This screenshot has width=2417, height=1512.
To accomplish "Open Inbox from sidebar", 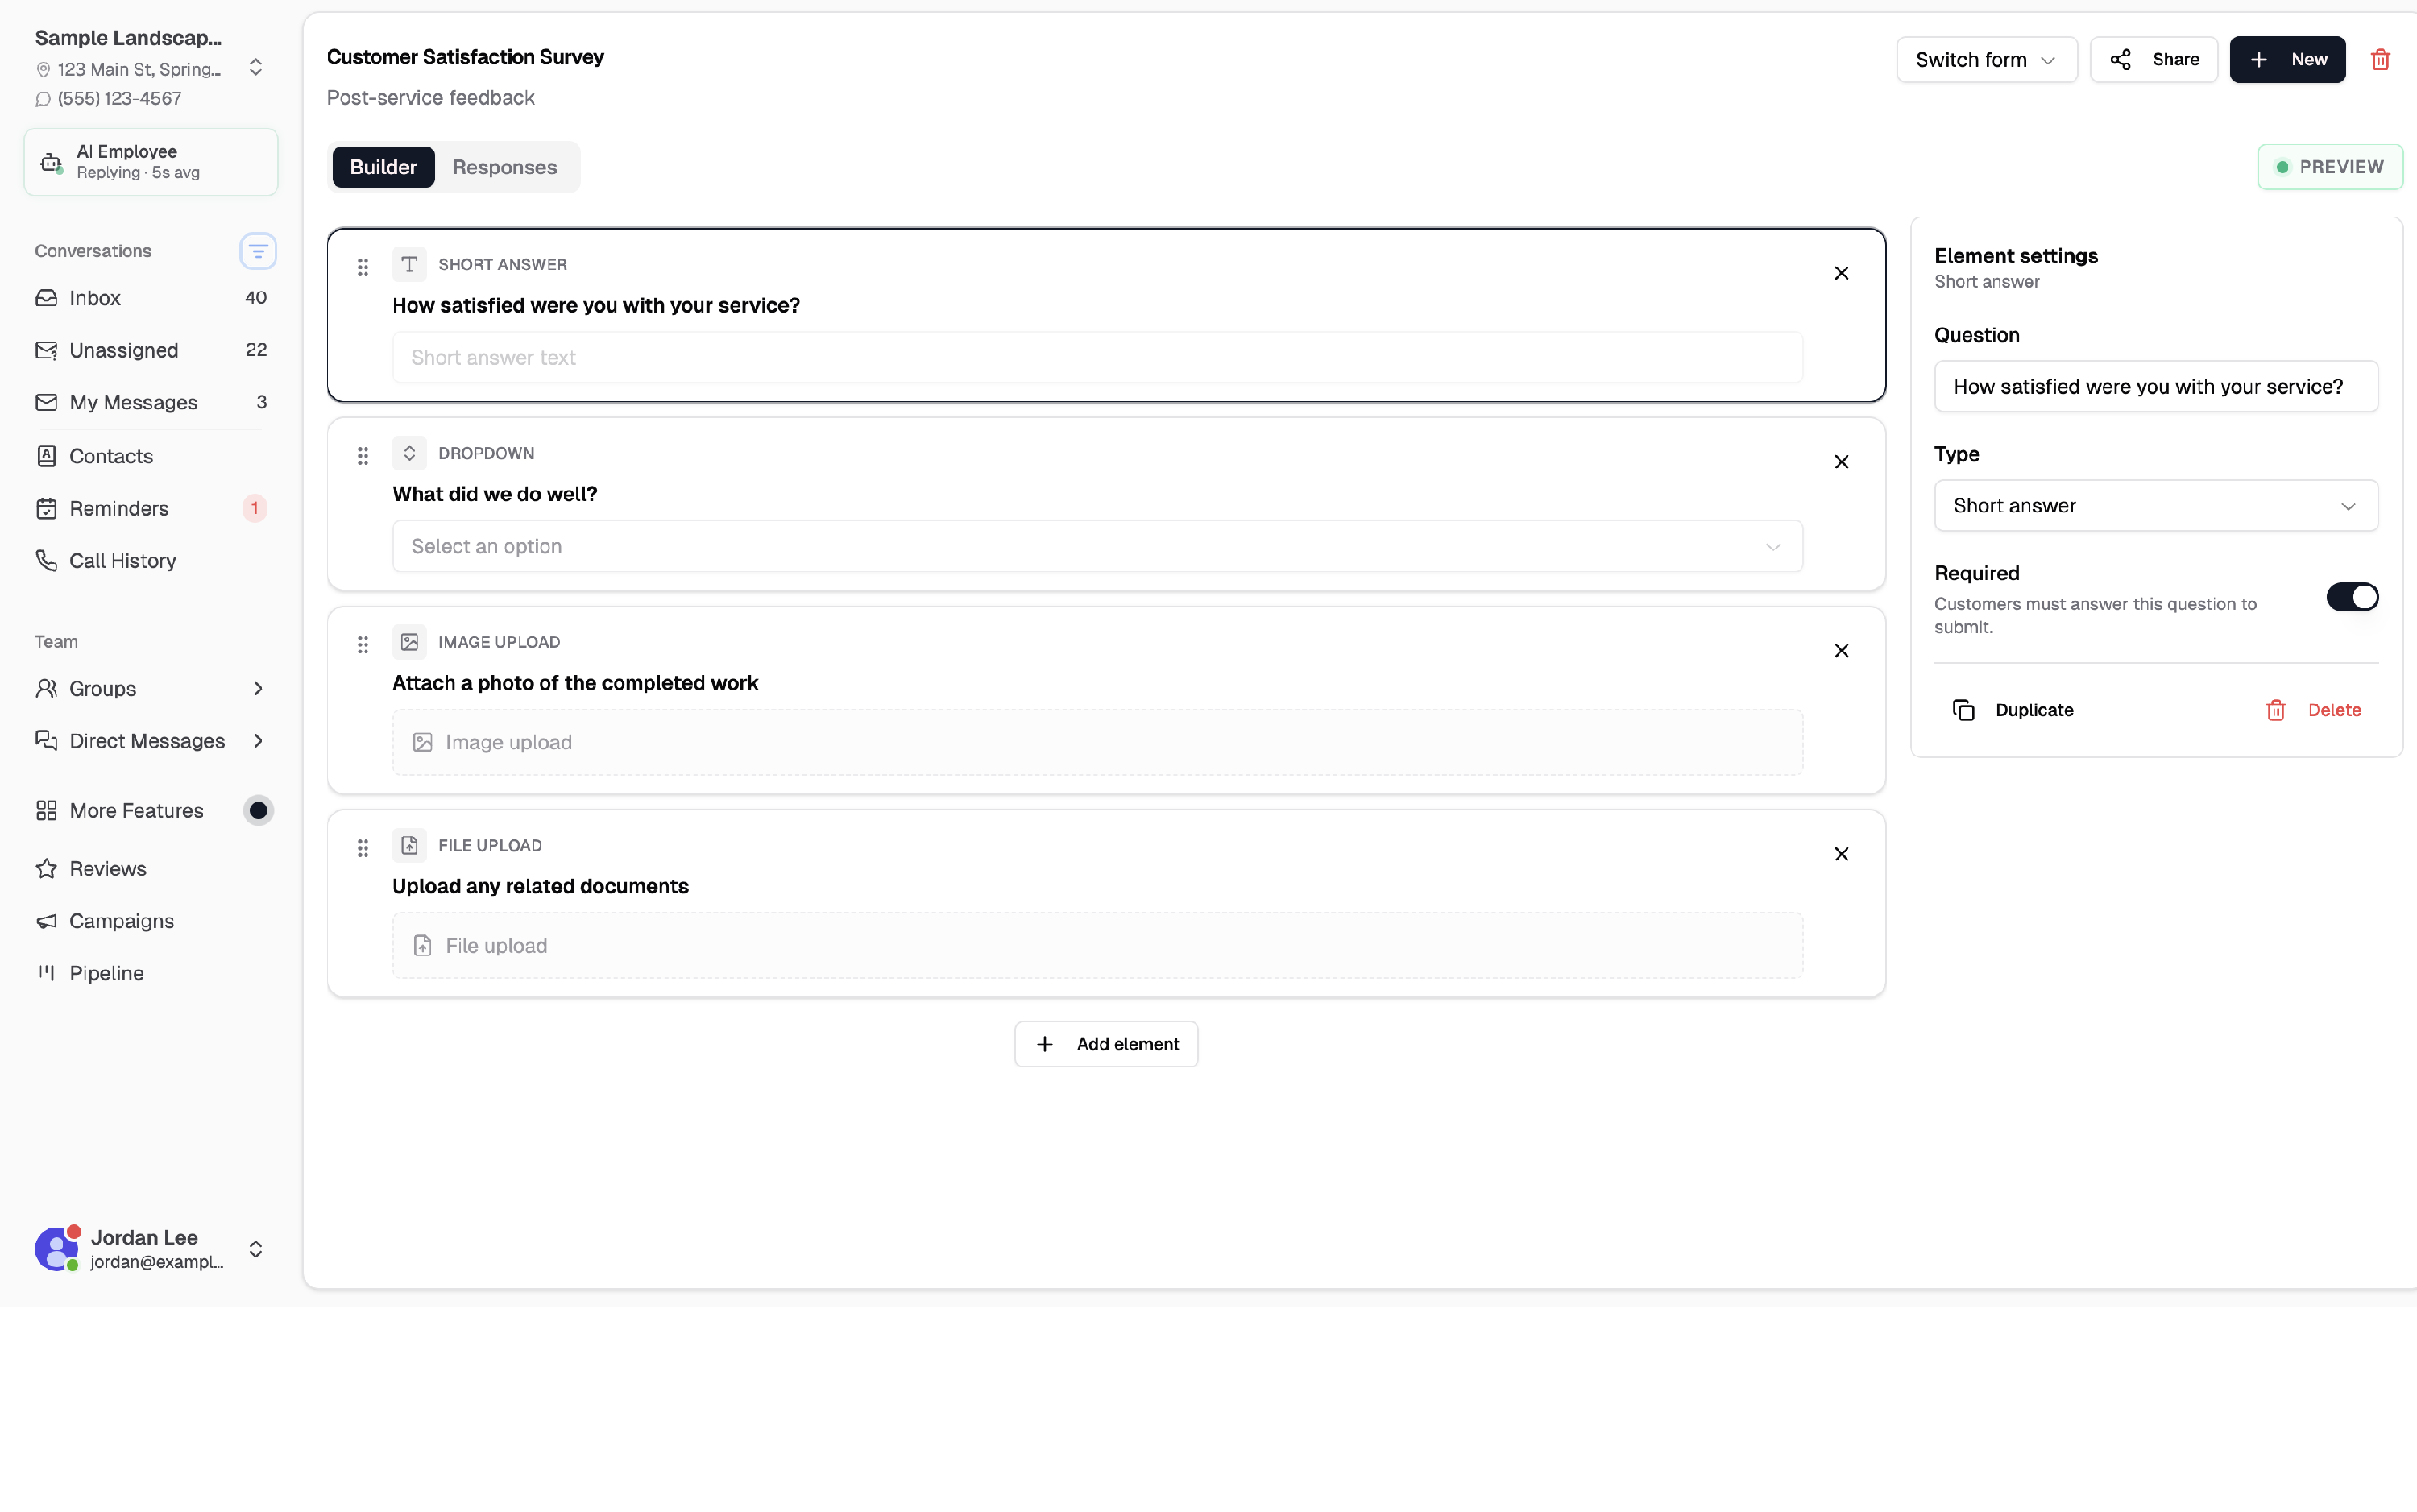I will coord(151,298).
